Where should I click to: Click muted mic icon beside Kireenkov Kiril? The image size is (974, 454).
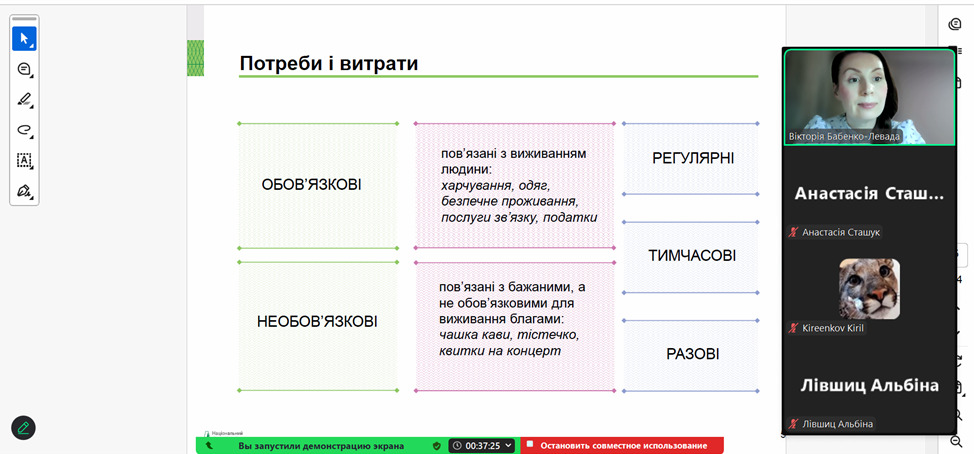[794, 328]
